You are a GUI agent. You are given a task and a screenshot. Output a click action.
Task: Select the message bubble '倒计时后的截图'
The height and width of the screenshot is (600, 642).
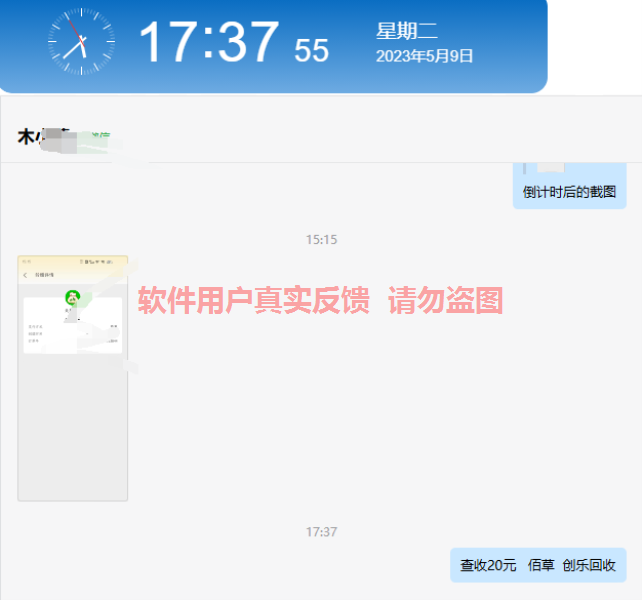(570, 186)
